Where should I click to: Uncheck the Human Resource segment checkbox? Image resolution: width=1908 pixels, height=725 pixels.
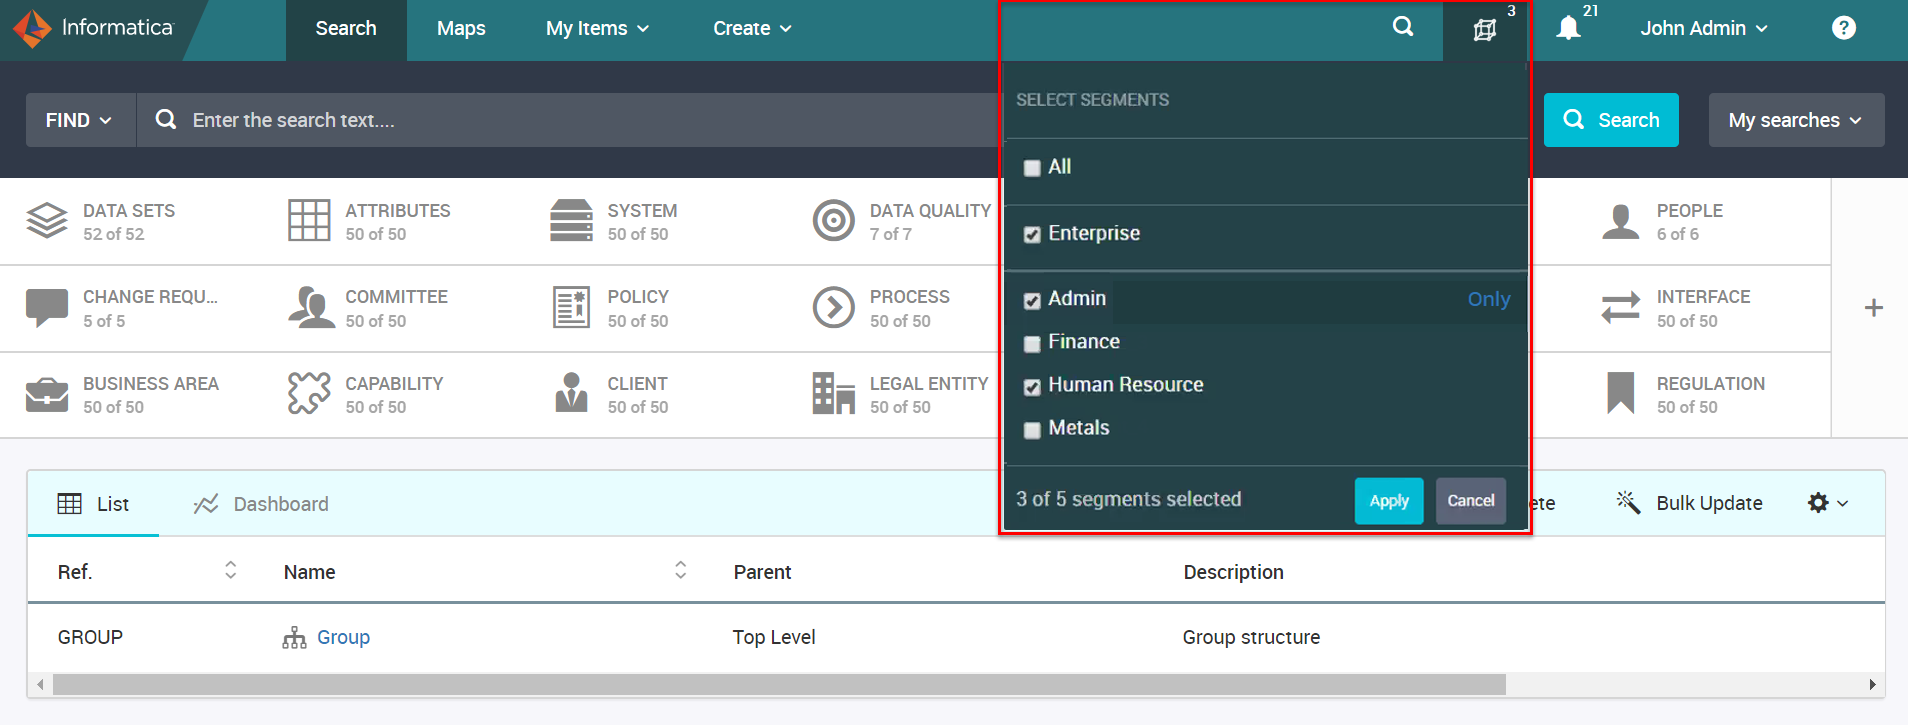coord(1032,387)
